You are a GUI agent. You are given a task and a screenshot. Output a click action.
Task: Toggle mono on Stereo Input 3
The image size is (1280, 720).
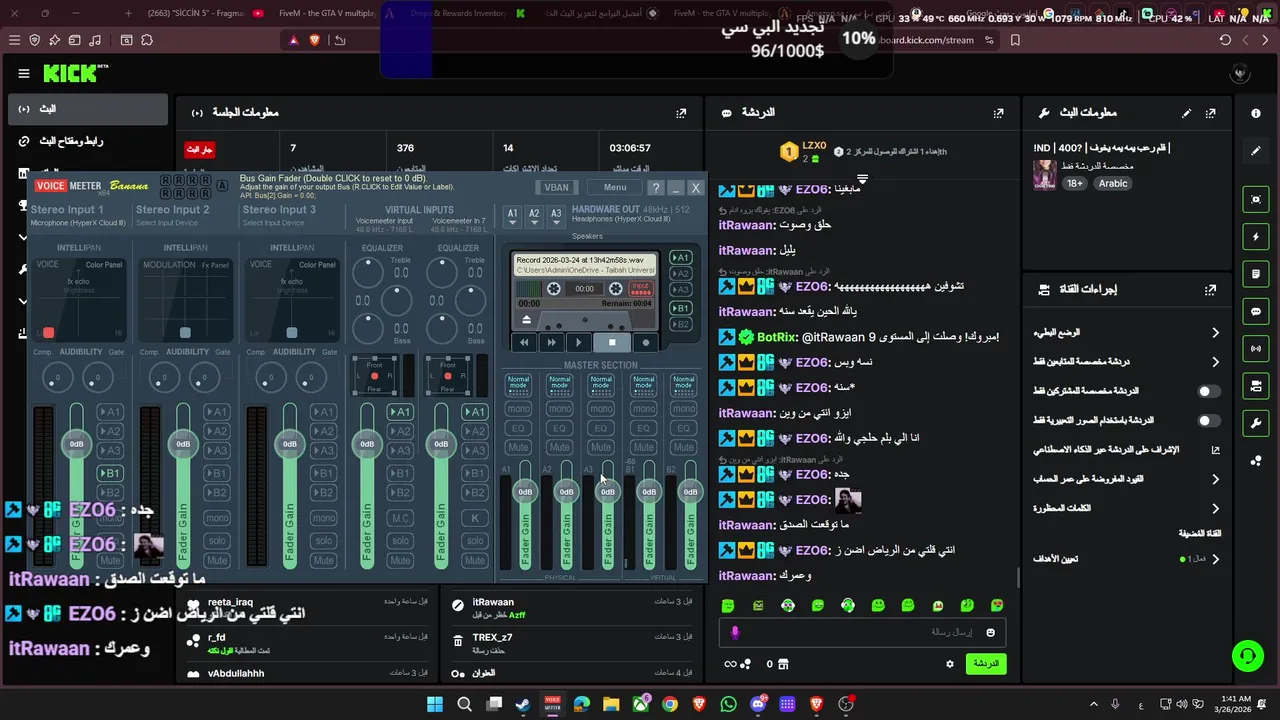pos(323,518)
